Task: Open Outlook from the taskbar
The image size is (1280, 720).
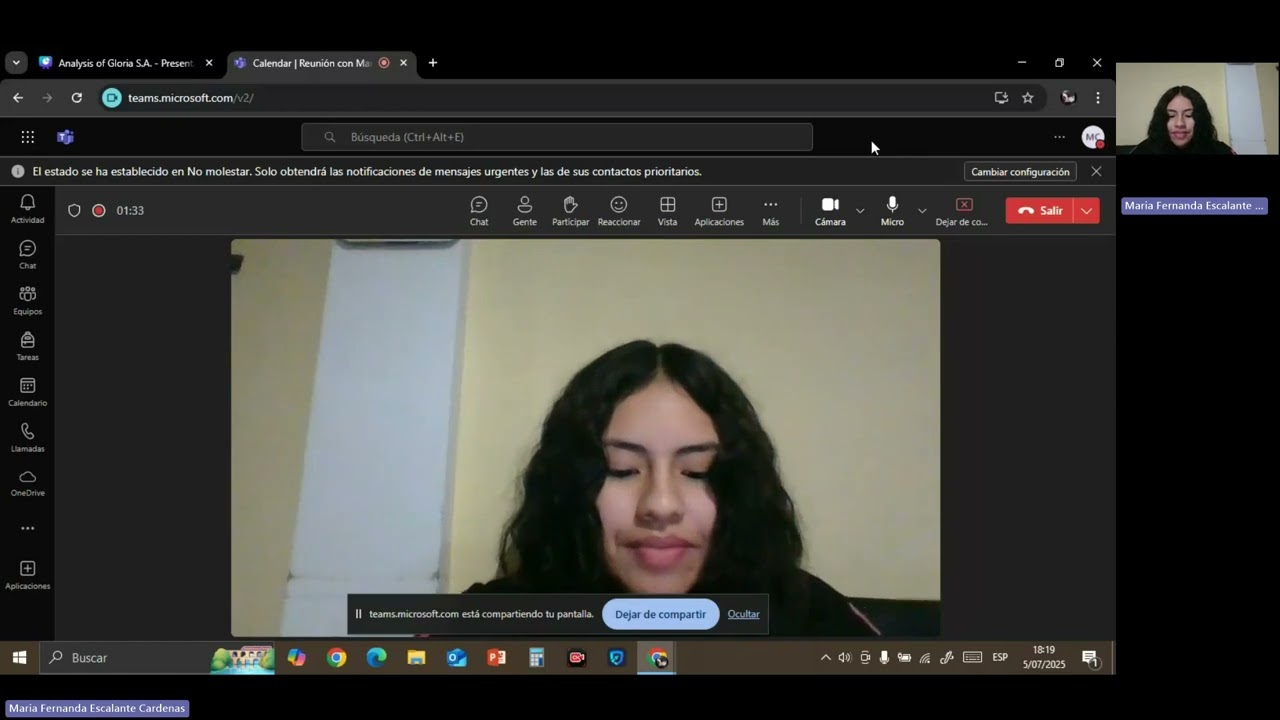Action: coord(456,657)
